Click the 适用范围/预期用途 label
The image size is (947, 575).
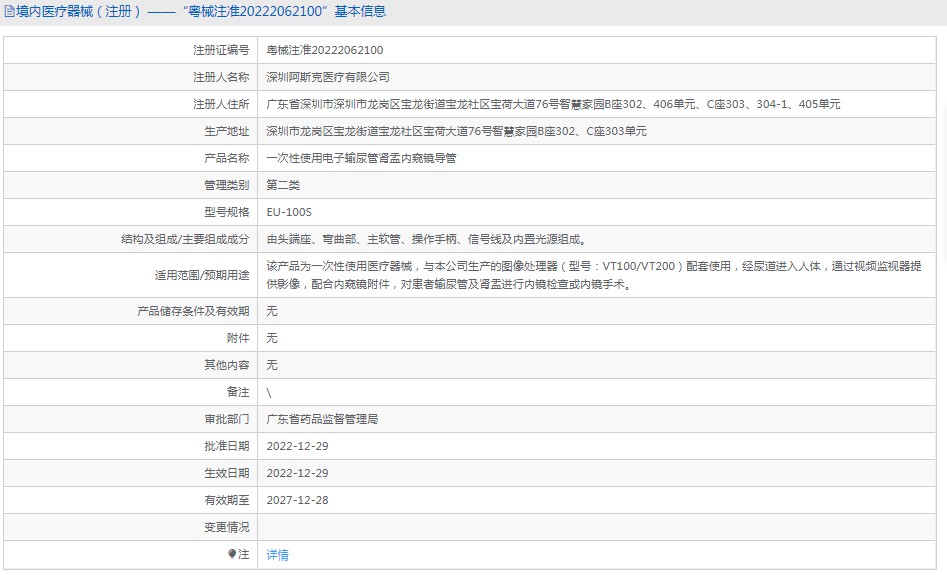coord(202,275)
